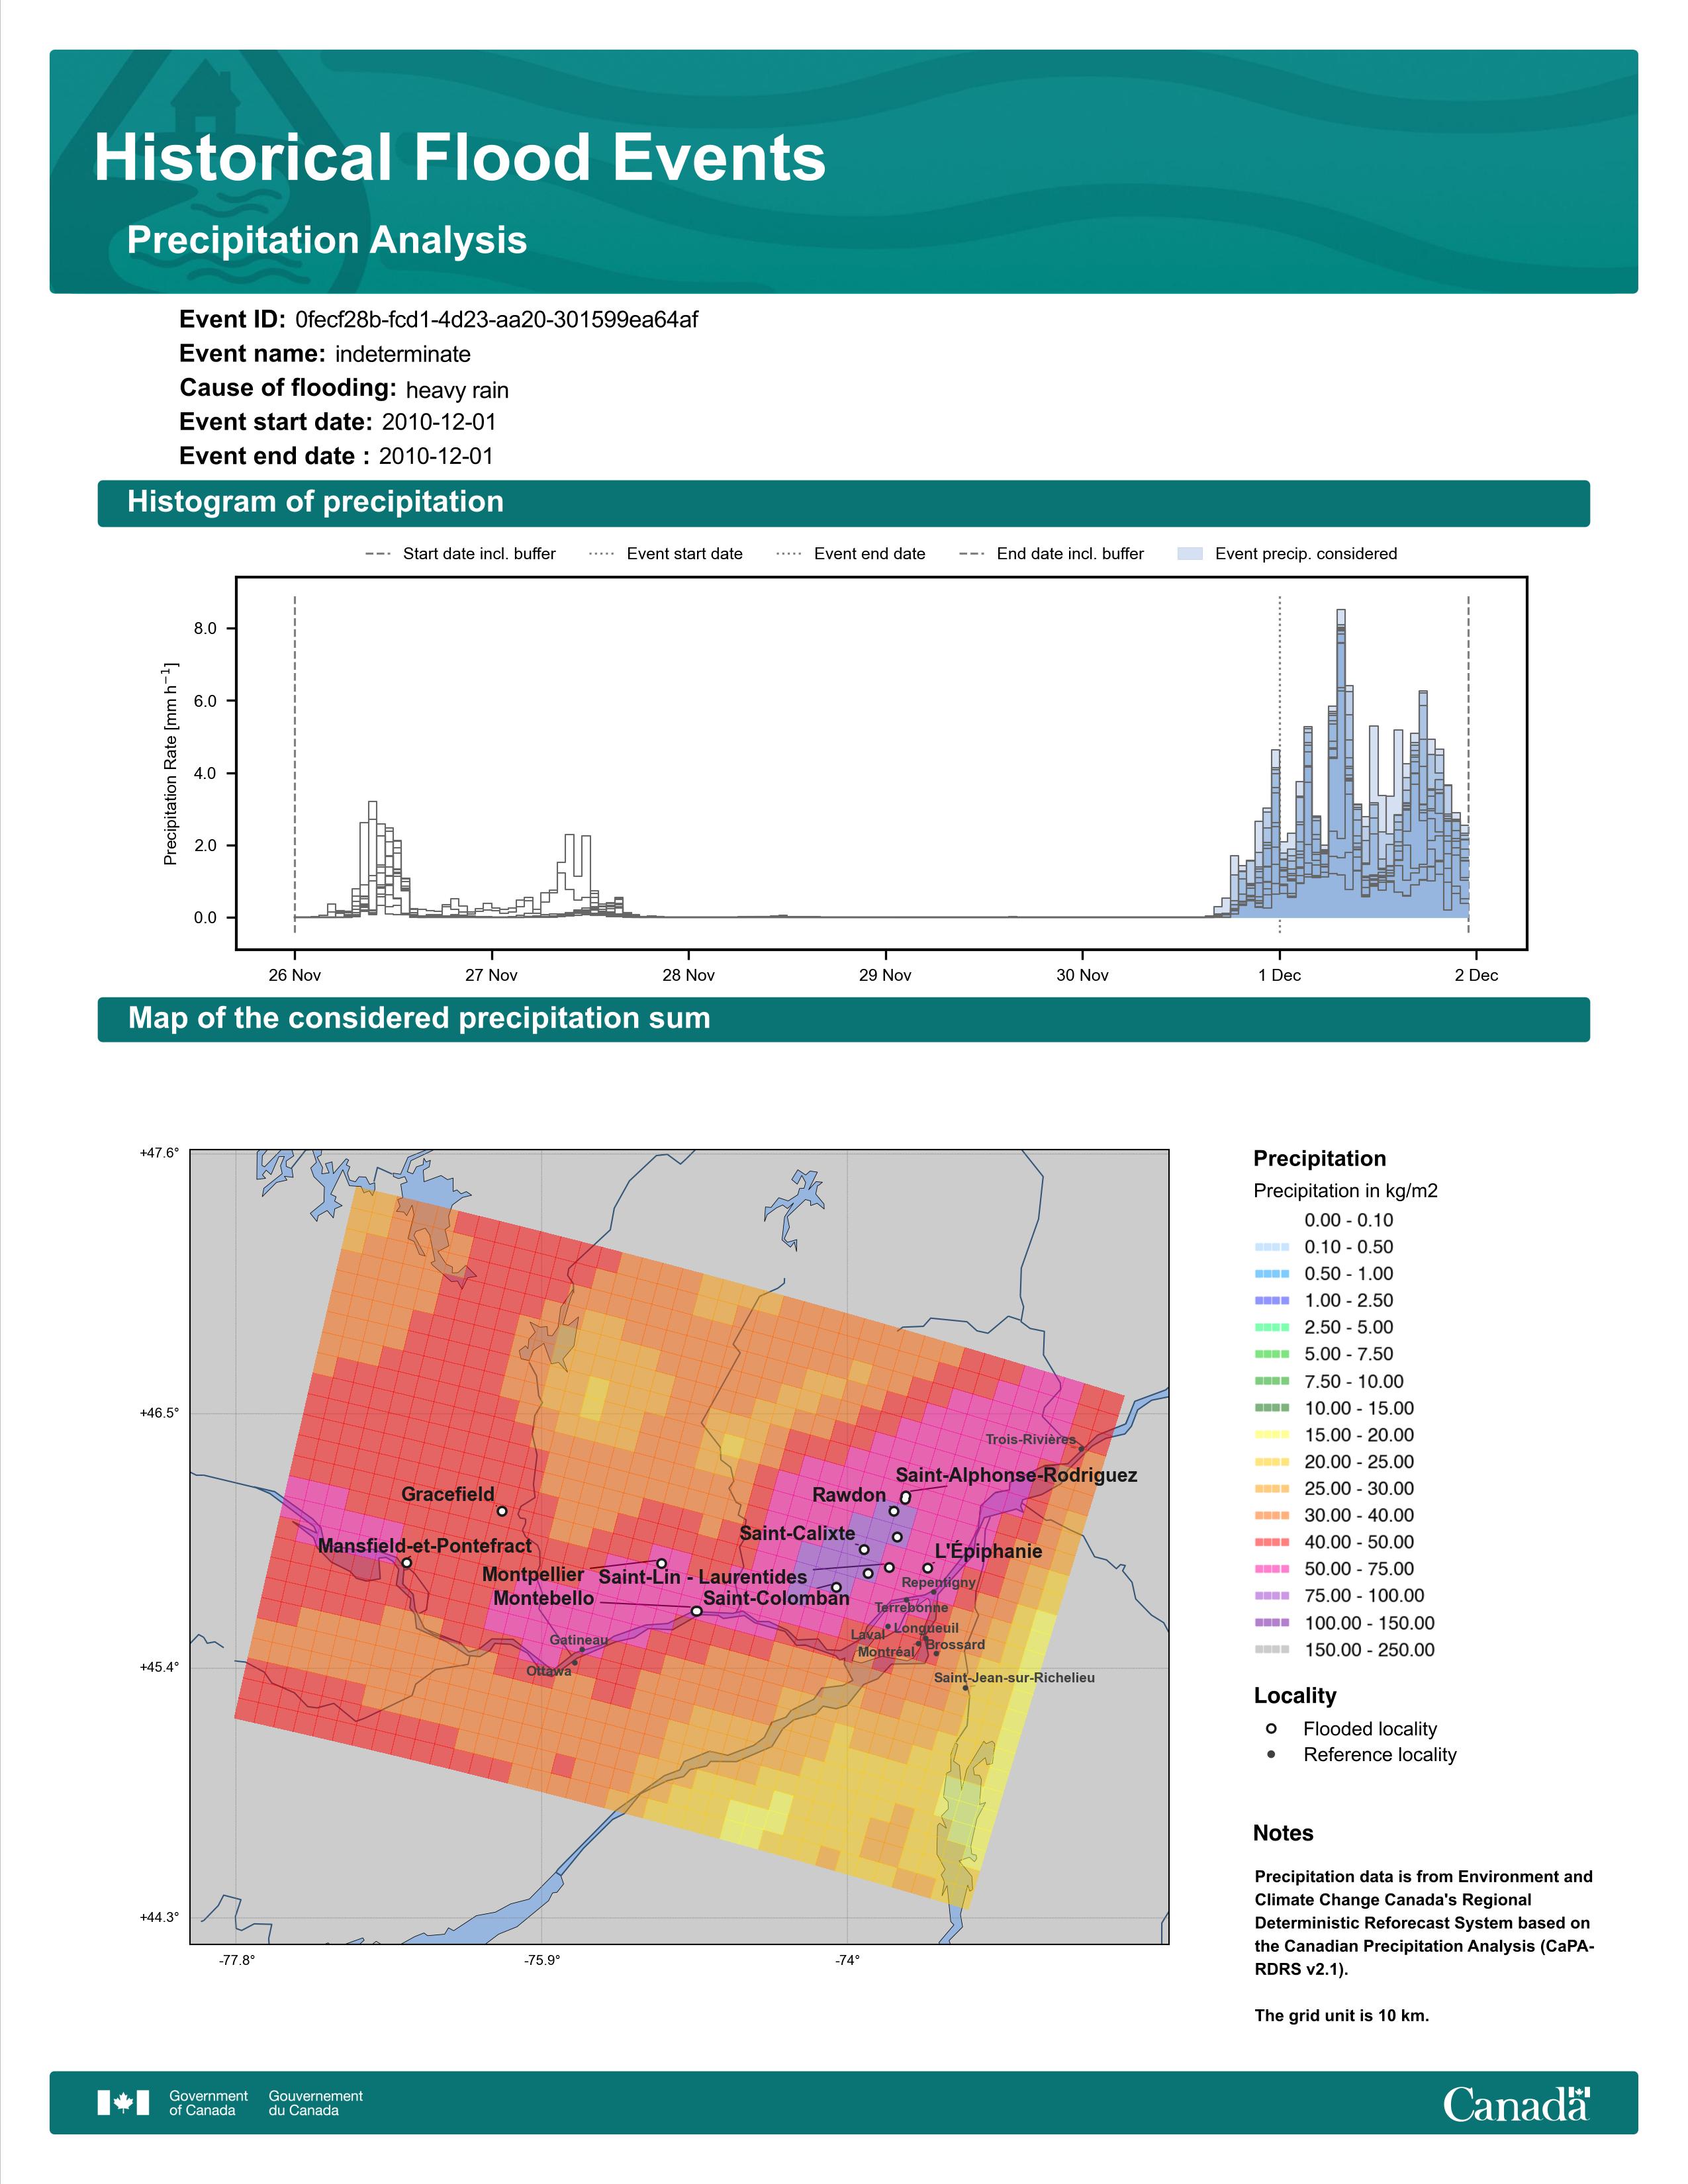The width and height of the screenshot is (1688, 2184).
Task: Click the Histogram of precipitation section header
Action: 843,502
